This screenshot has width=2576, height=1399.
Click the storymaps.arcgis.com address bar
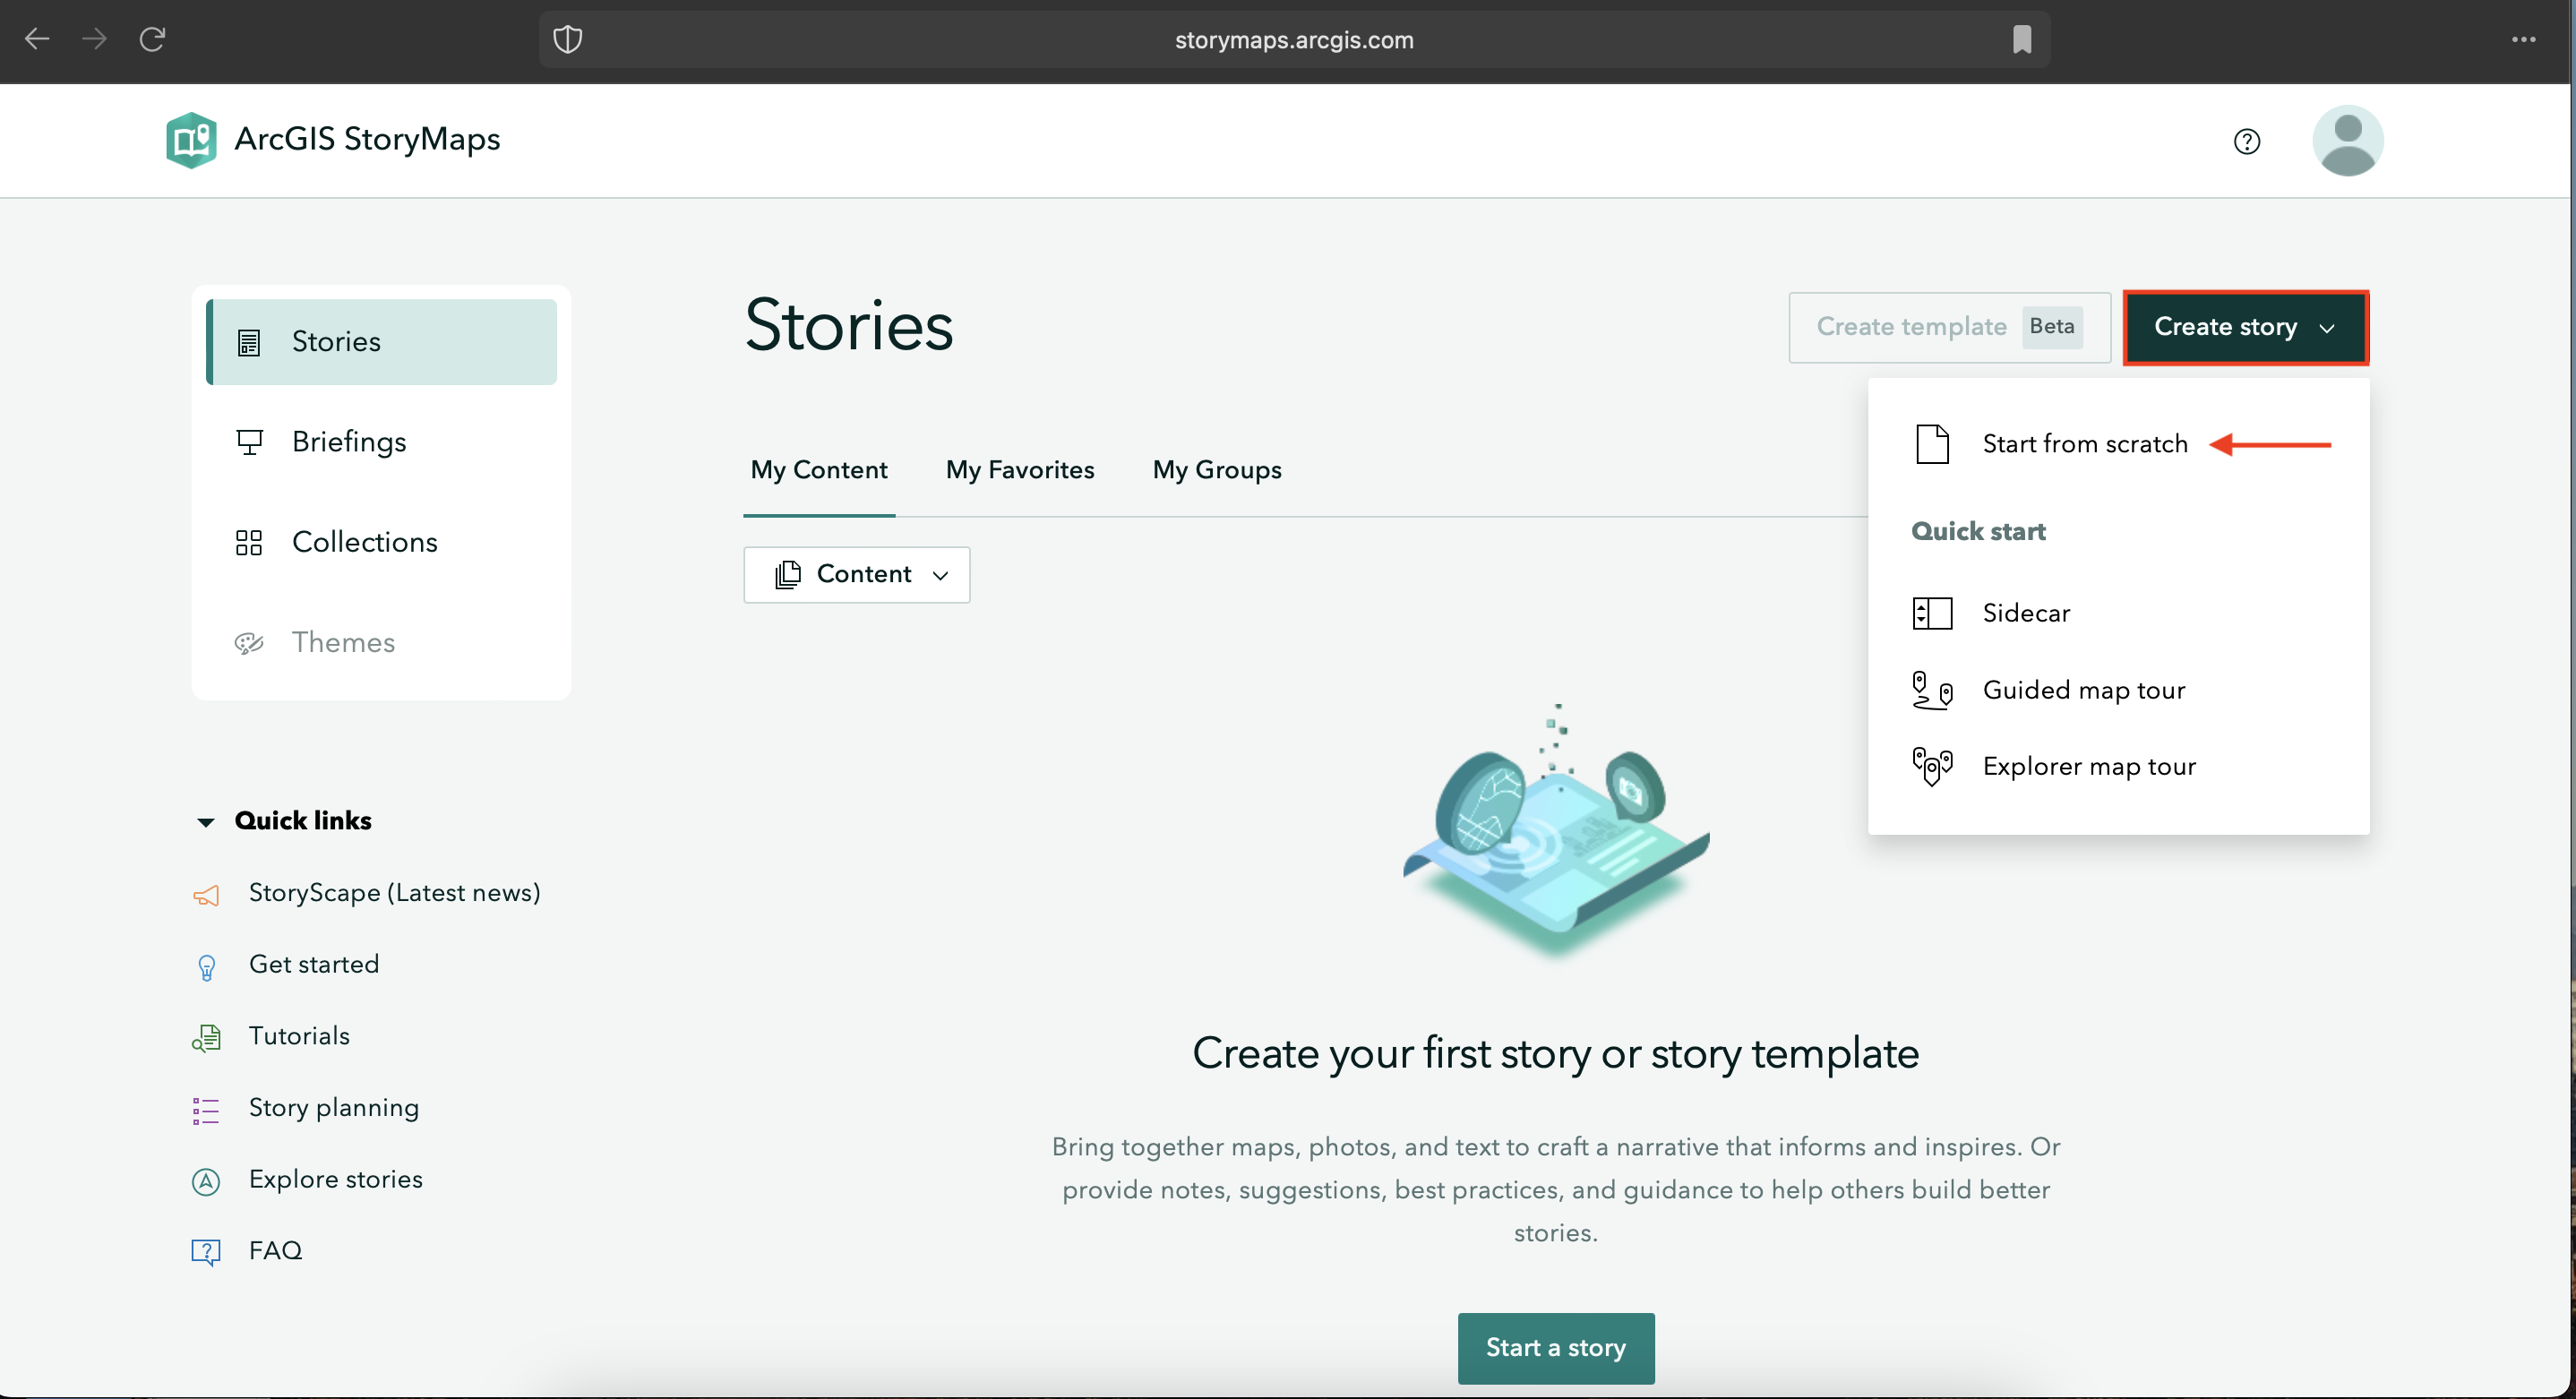[x=1293, y=40]
